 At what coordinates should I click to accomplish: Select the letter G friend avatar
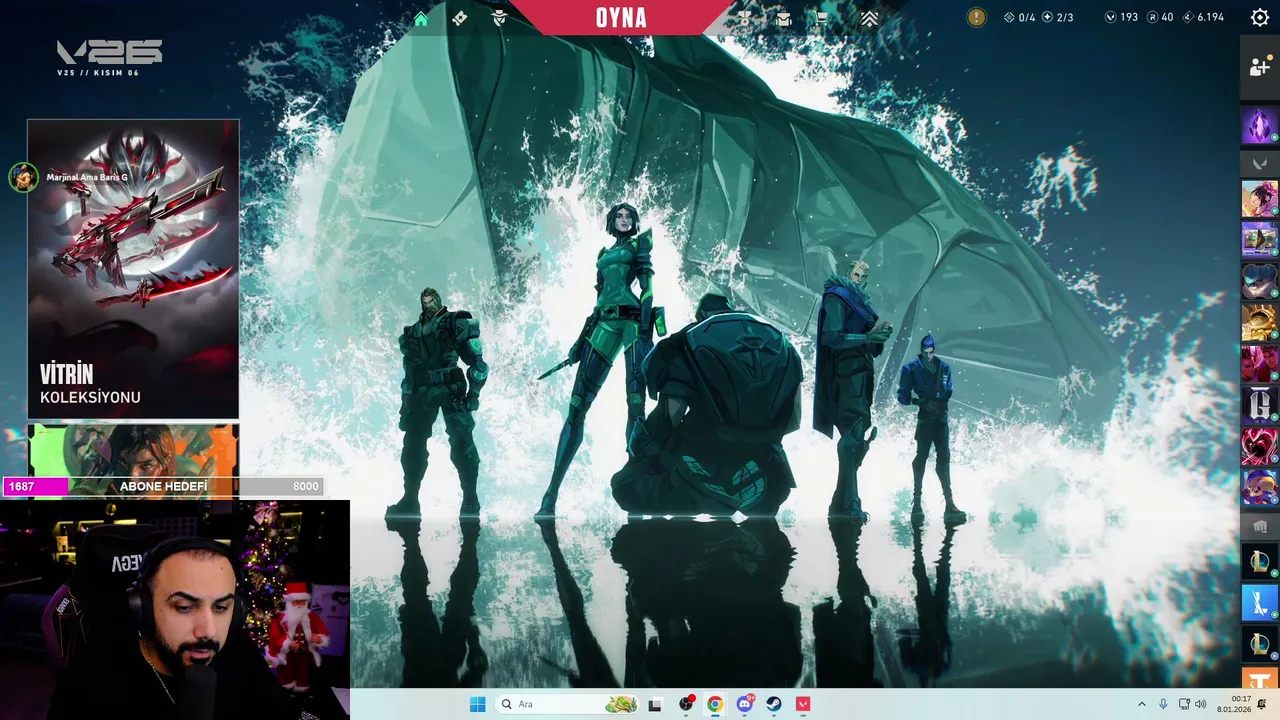(1259, 405)
